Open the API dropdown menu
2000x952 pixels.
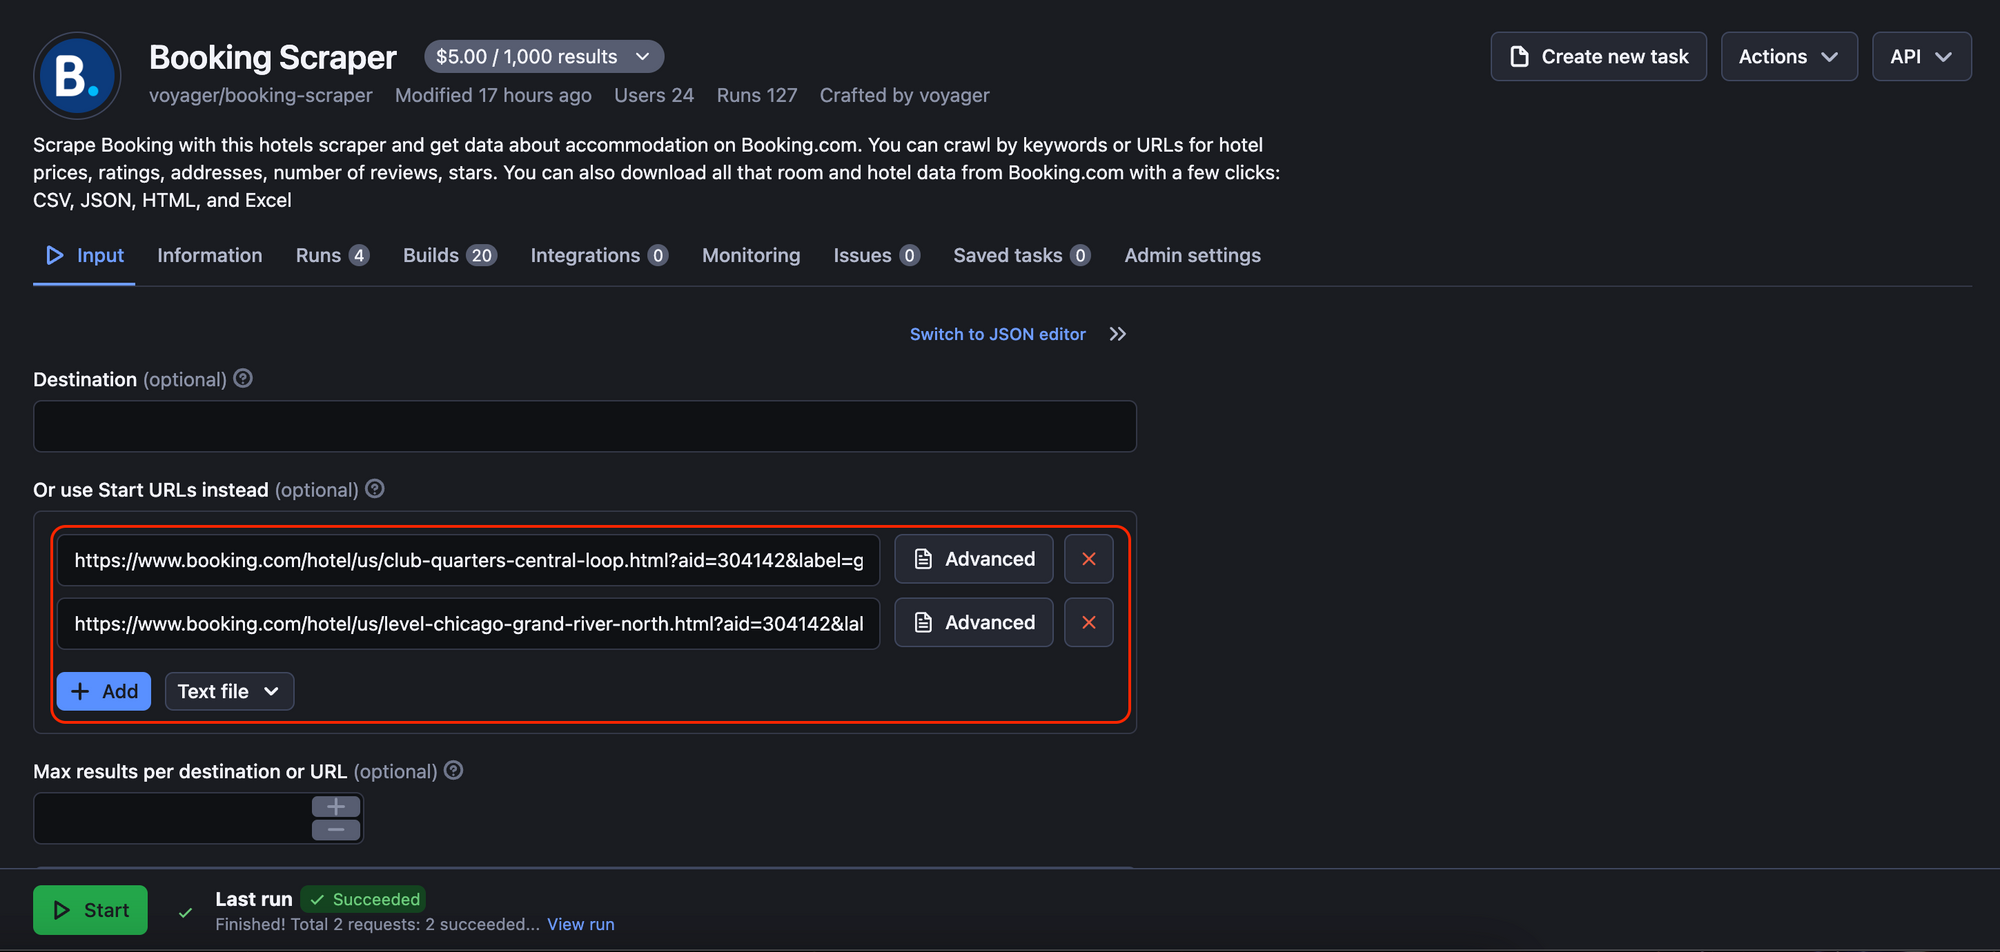tap(1921, 57)
